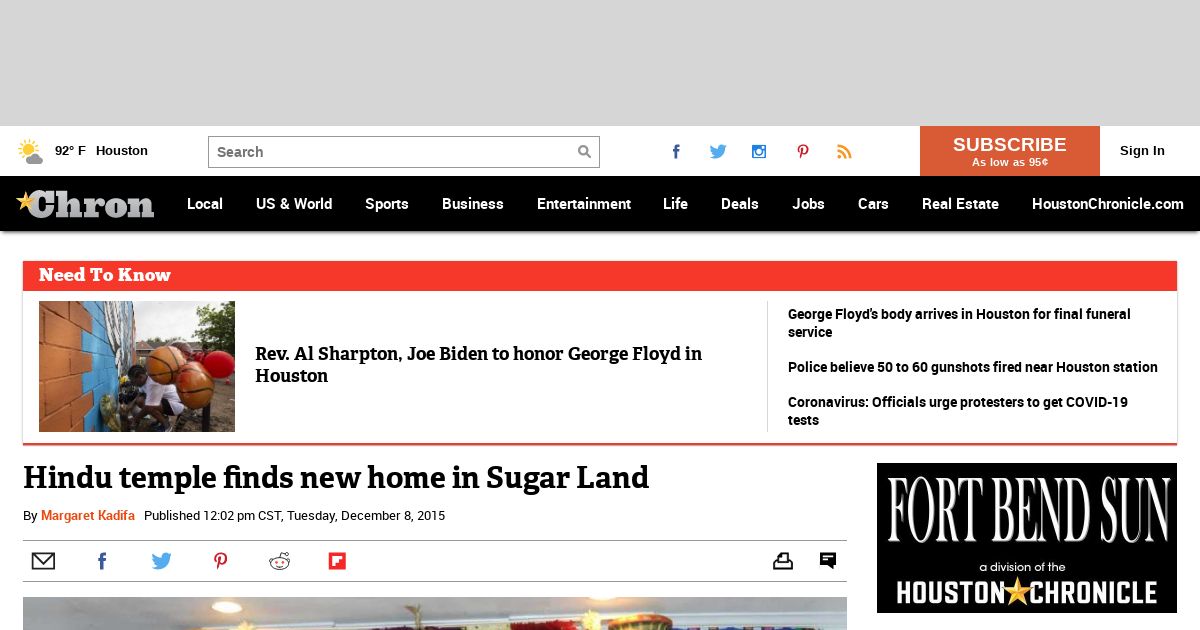Share article on Flipboard
Screen dimensions: 1200x630
(x=337, y=561)
